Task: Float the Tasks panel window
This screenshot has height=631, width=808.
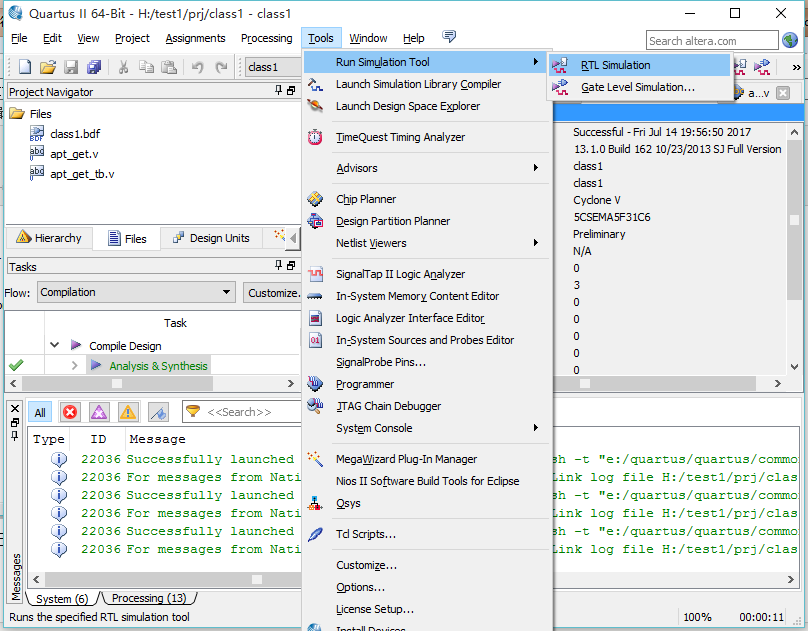Action: point(291,265)
